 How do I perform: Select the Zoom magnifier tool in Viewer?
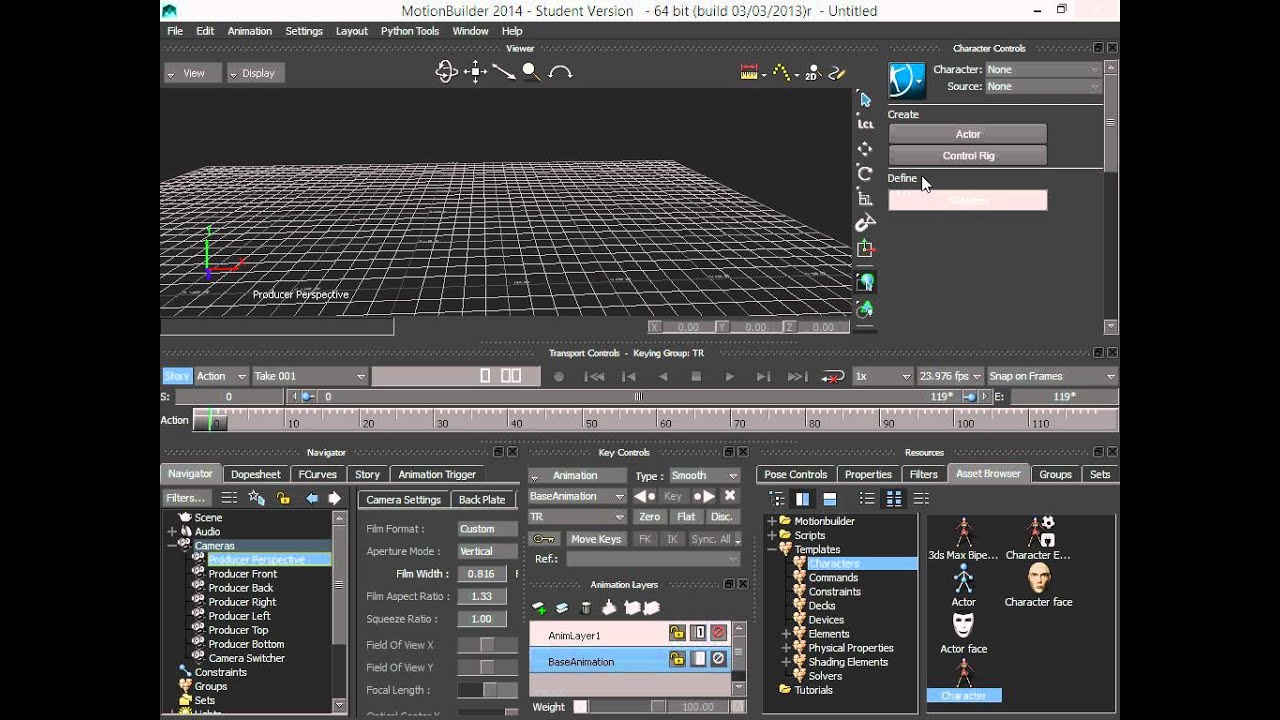pos(531,71)
